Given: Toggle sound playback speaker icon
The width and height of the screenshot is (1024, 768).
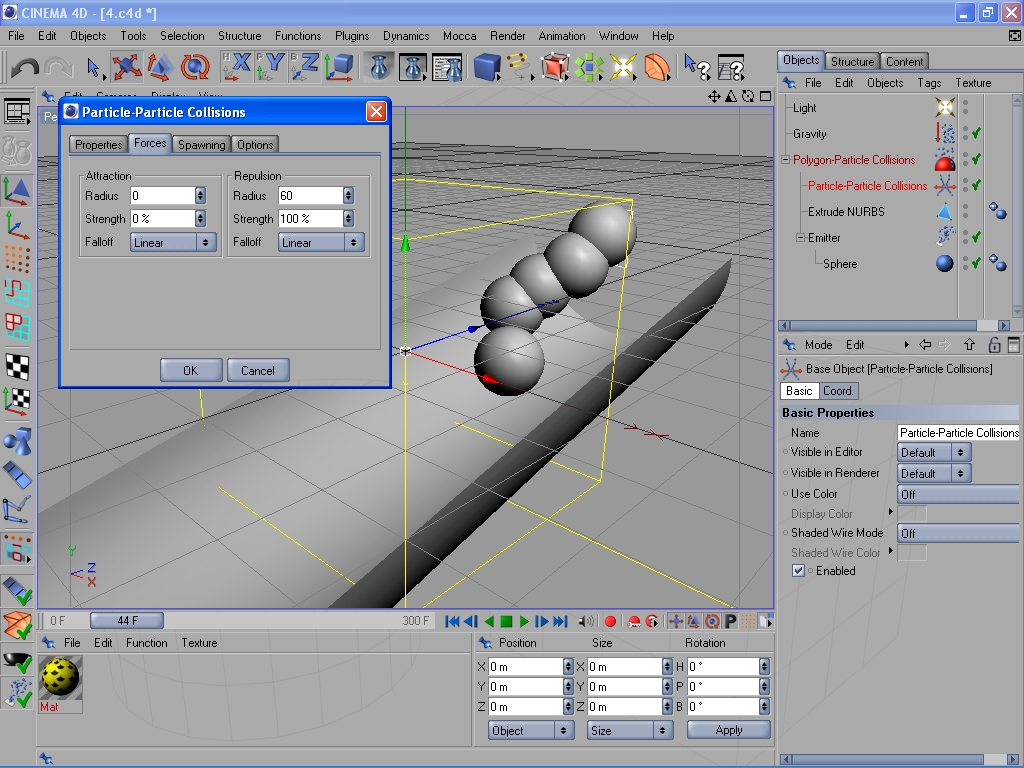Looking at the screenshot, I should pyautogui.click(x=586, y=622).
